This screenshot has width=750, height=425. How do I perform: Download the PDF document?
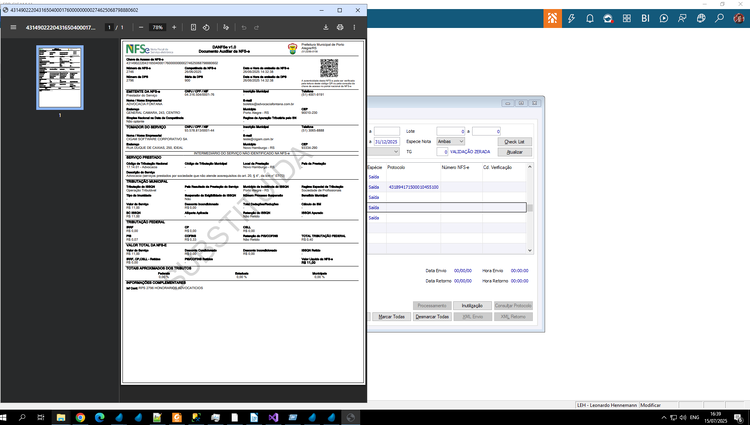pos(326,27)
